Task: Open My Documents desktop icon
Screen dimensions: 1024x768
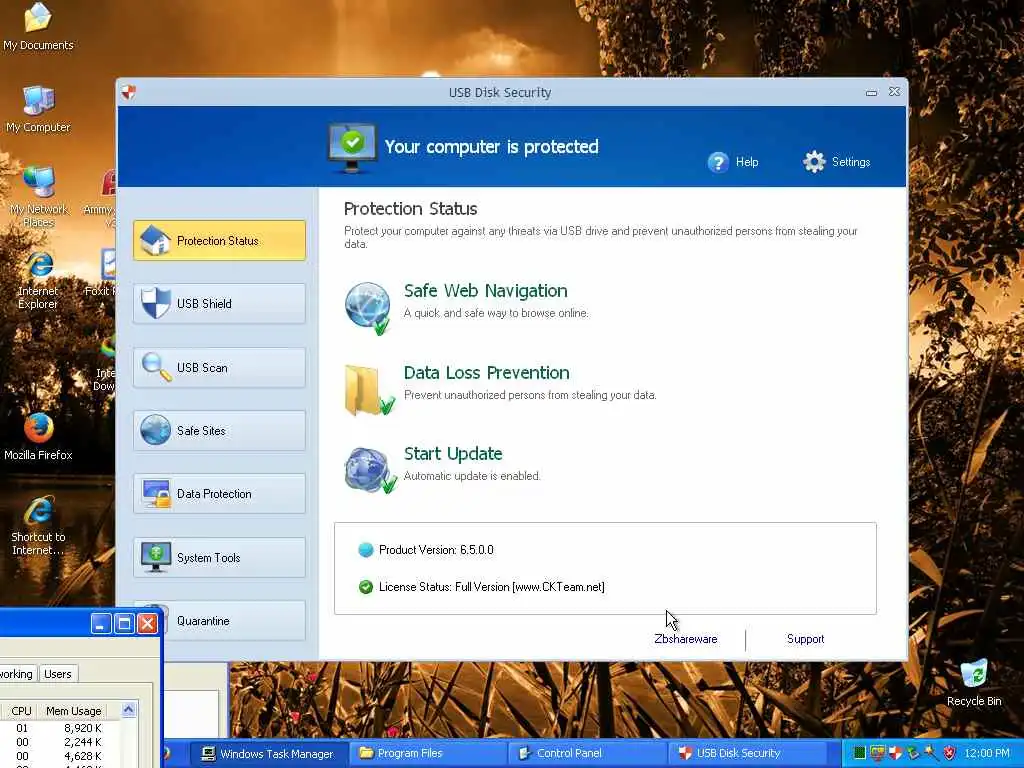Action: [x=38, y=27]
